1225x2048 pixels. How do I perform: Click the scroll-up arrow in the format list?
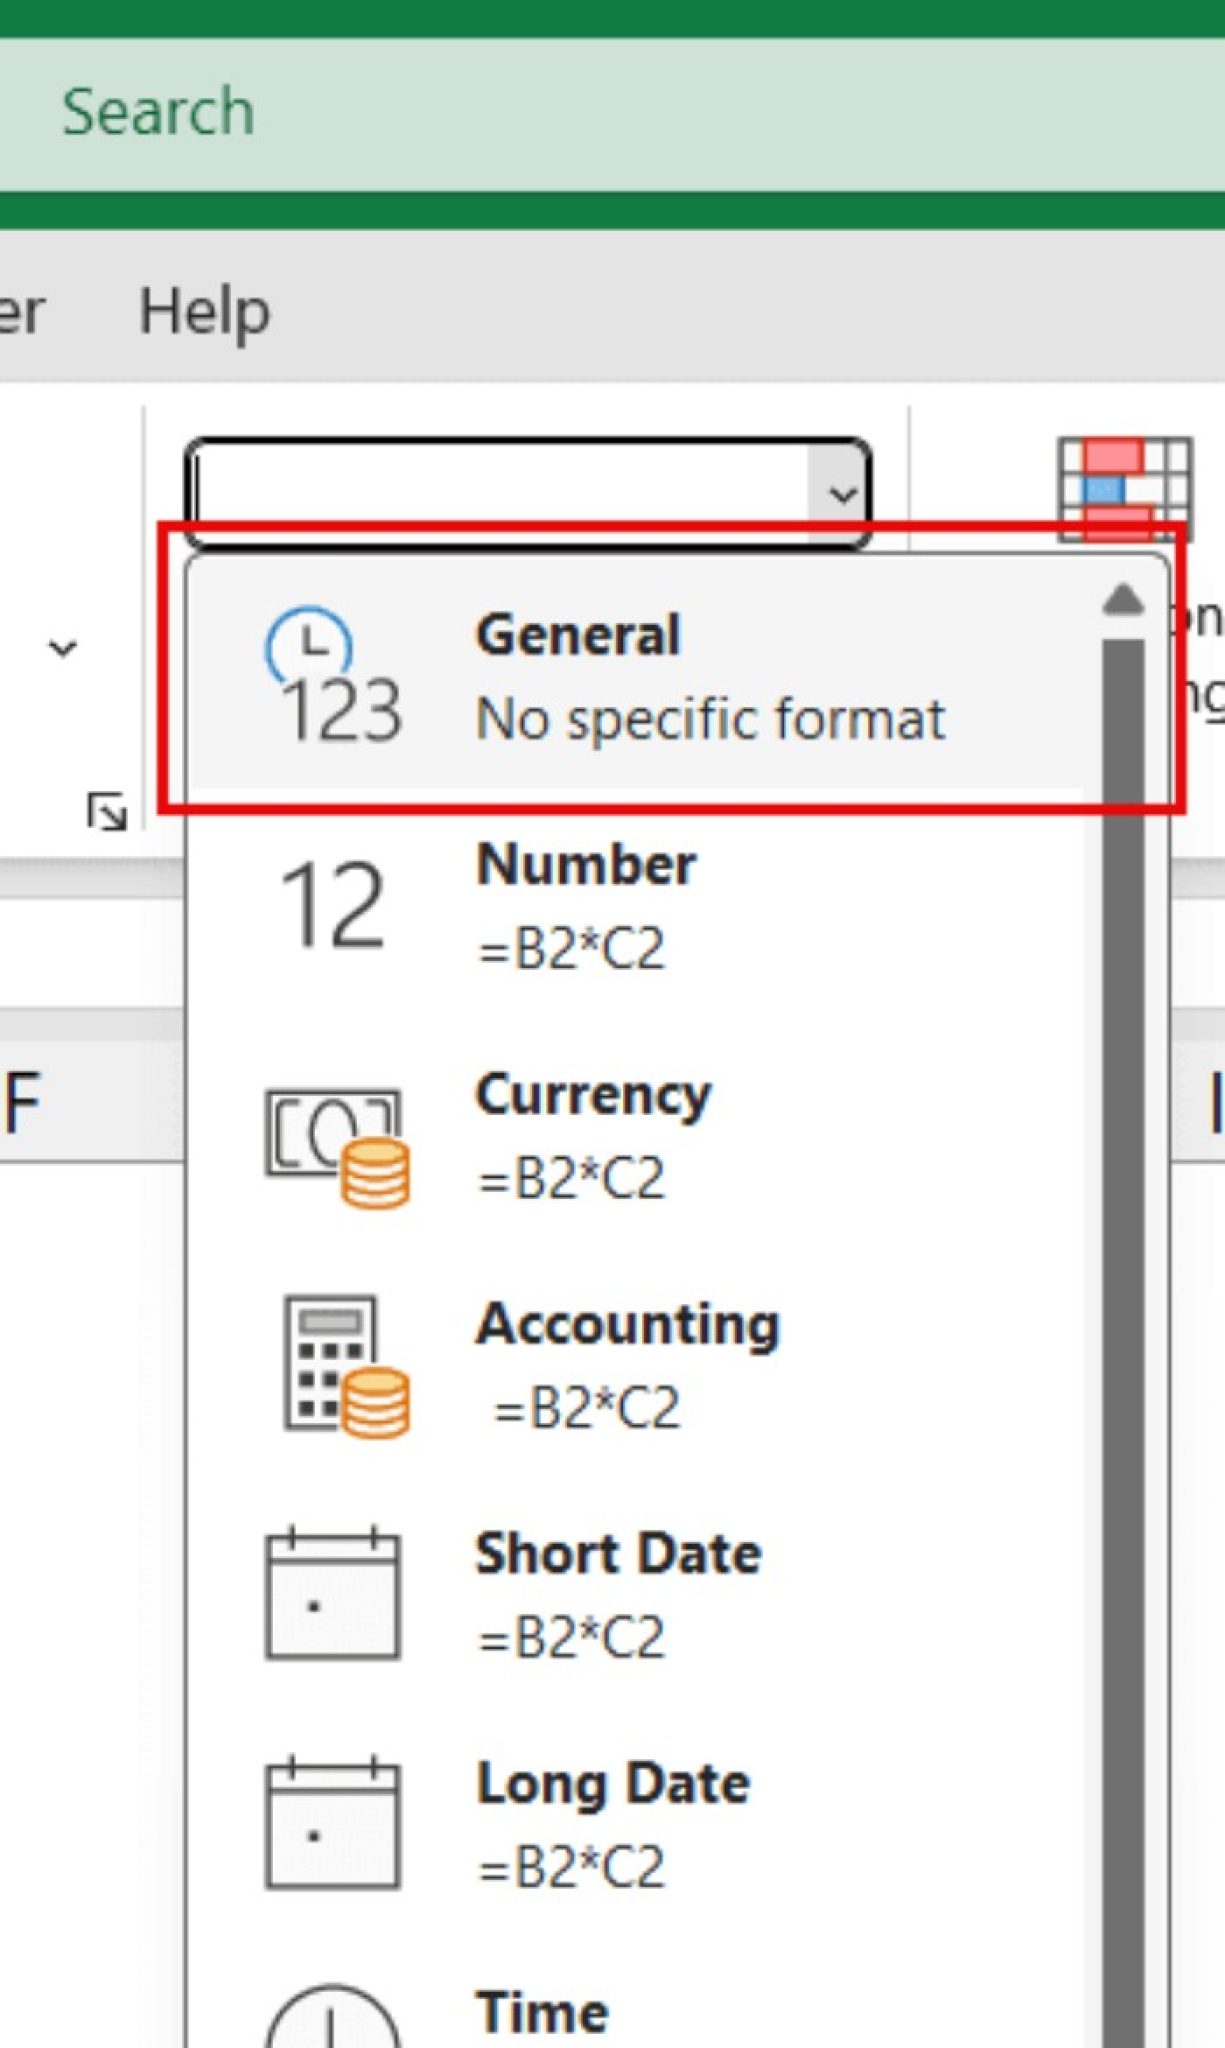coord(1122,600)
